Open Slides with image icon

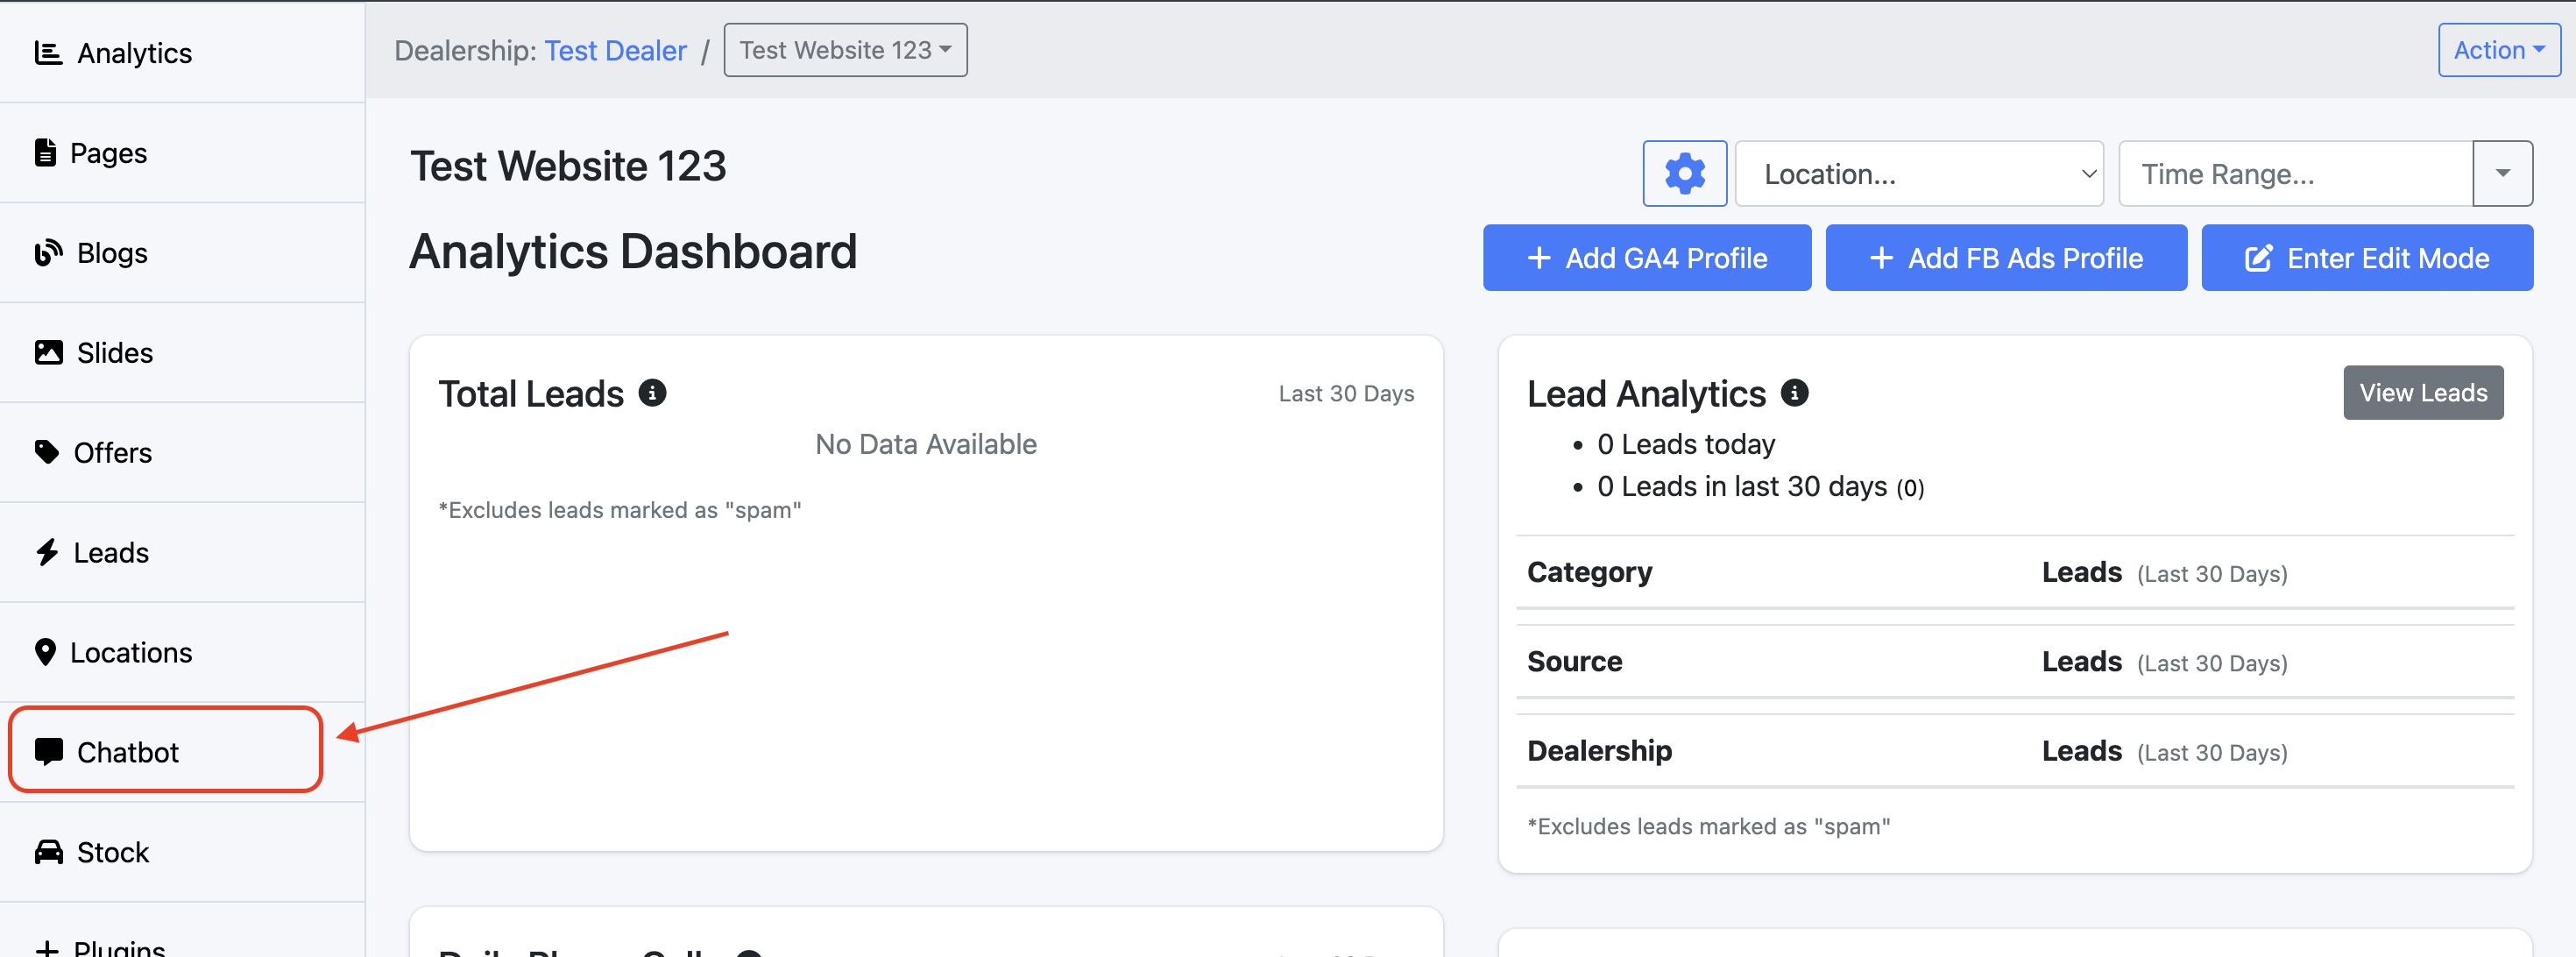(x=114, y=352)
